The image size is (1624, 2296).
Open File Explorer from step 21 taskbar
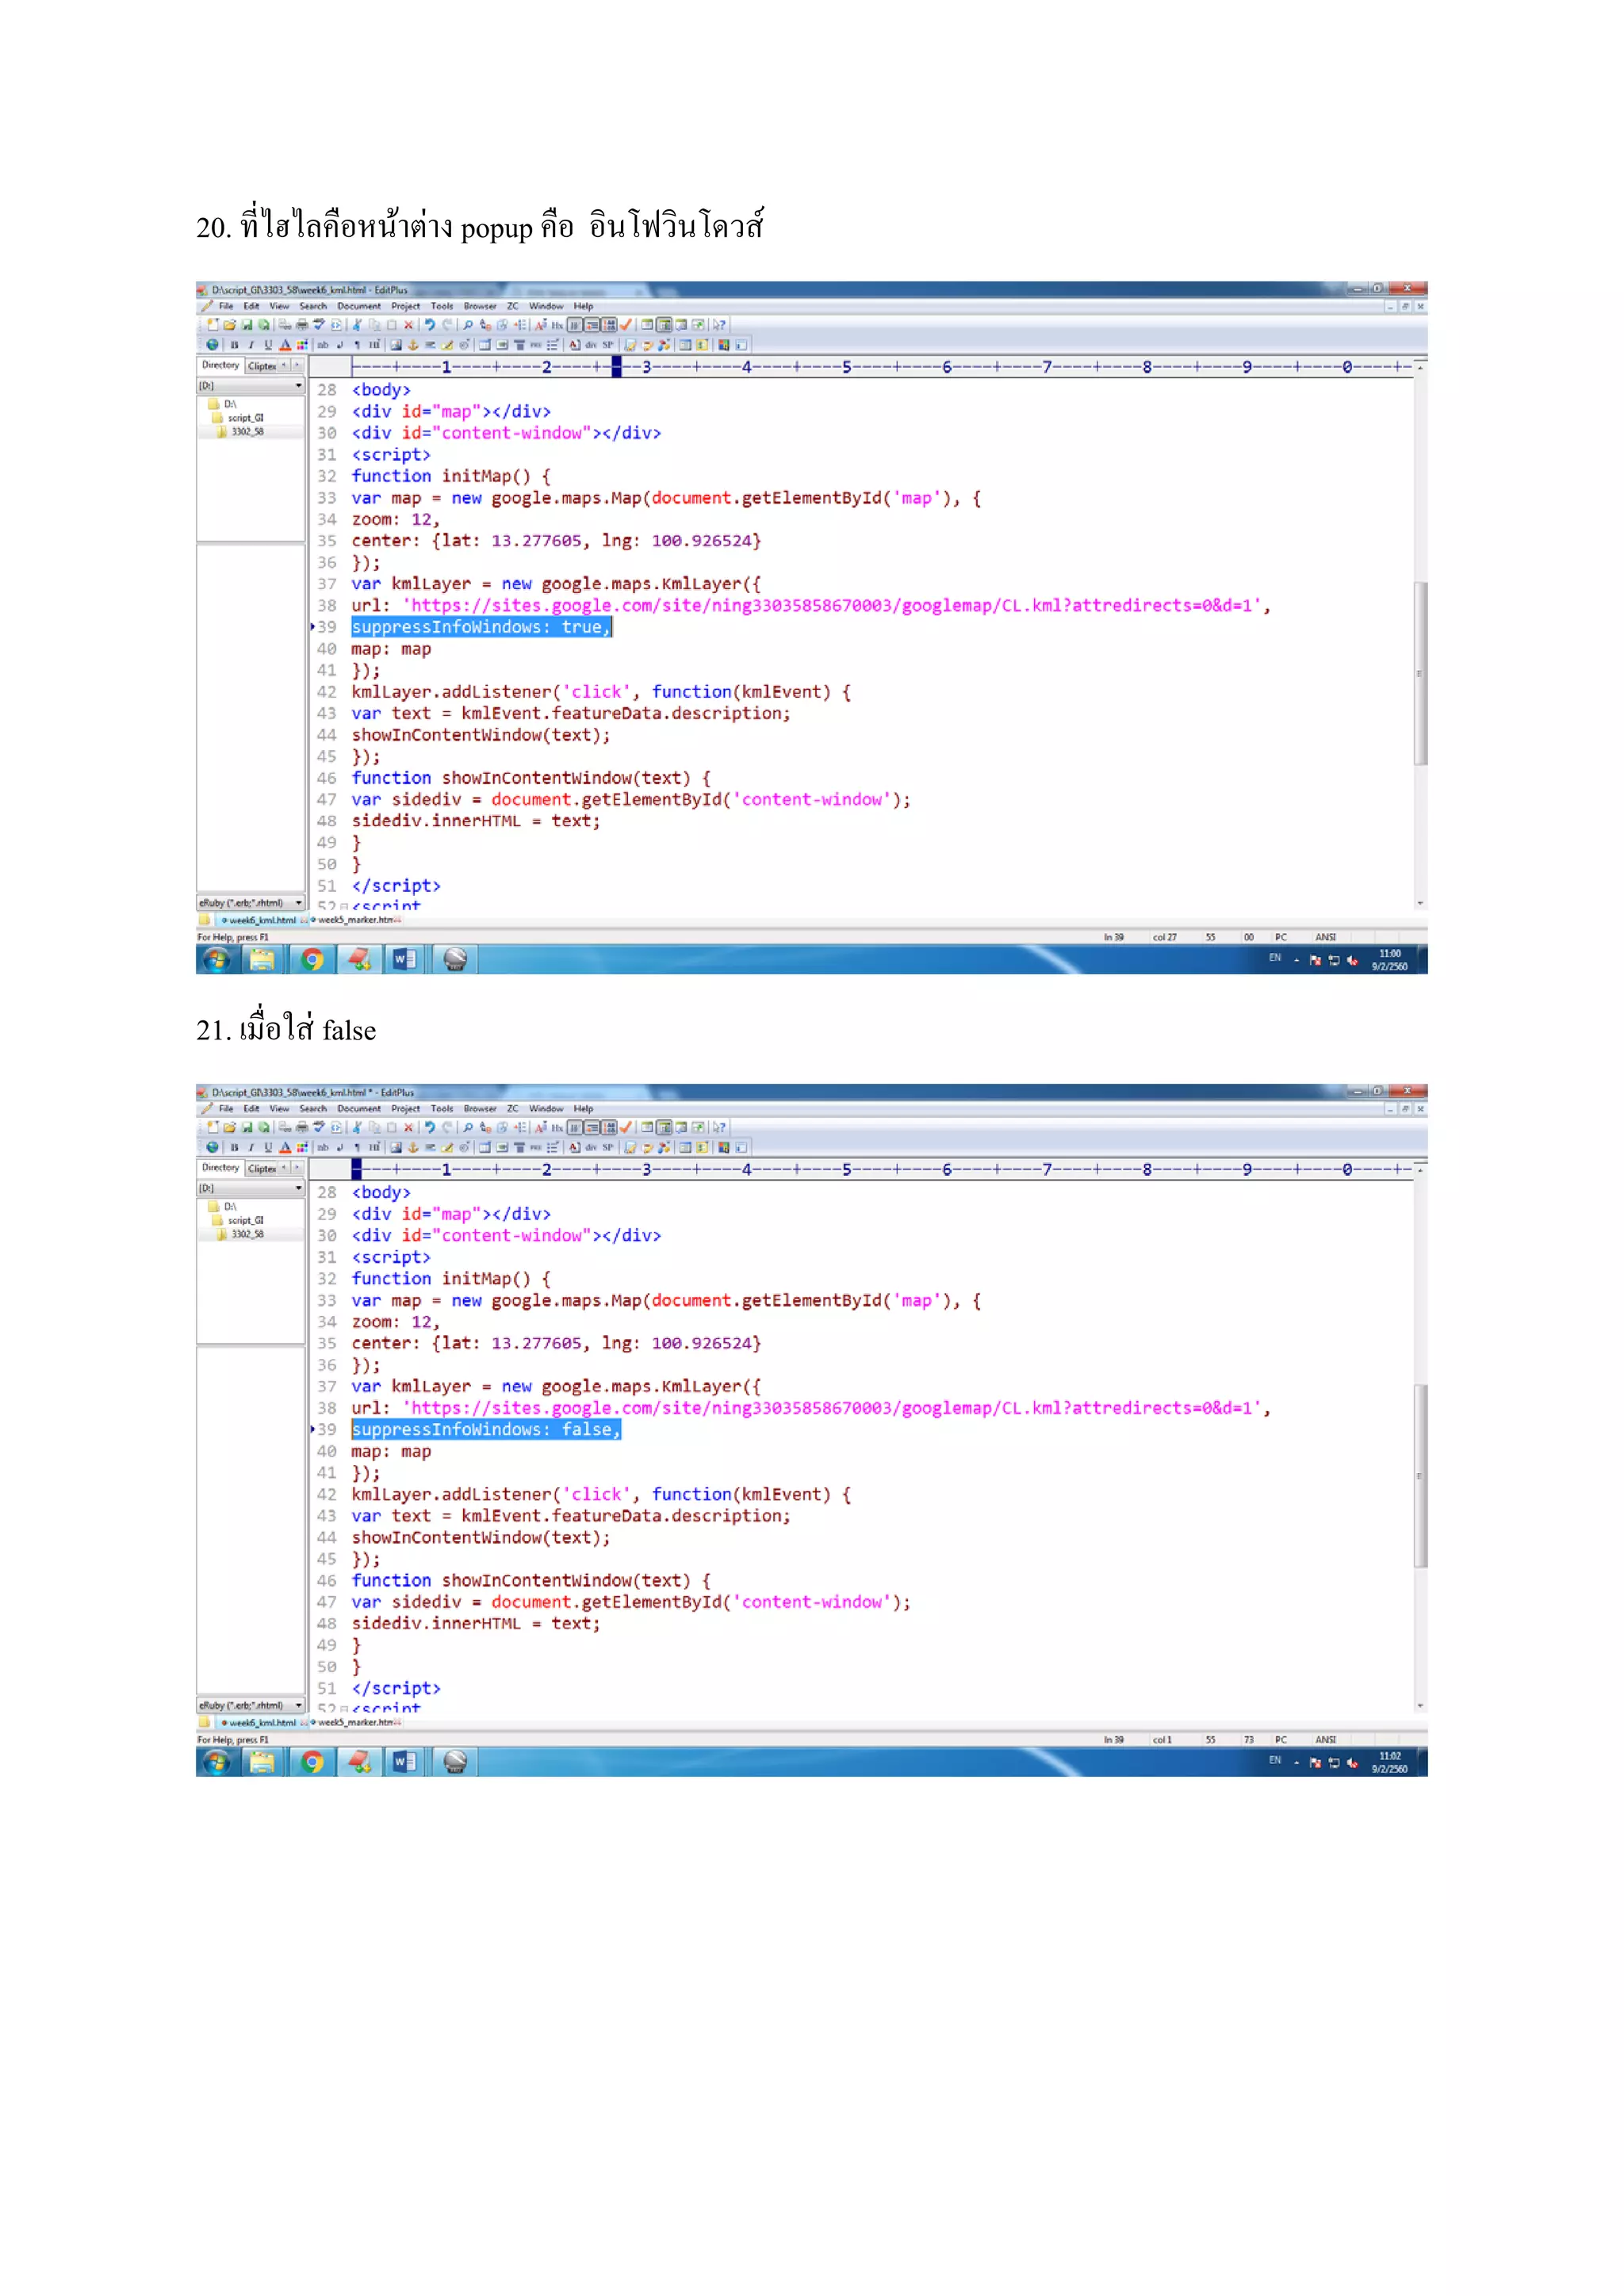click(262, 1762)
